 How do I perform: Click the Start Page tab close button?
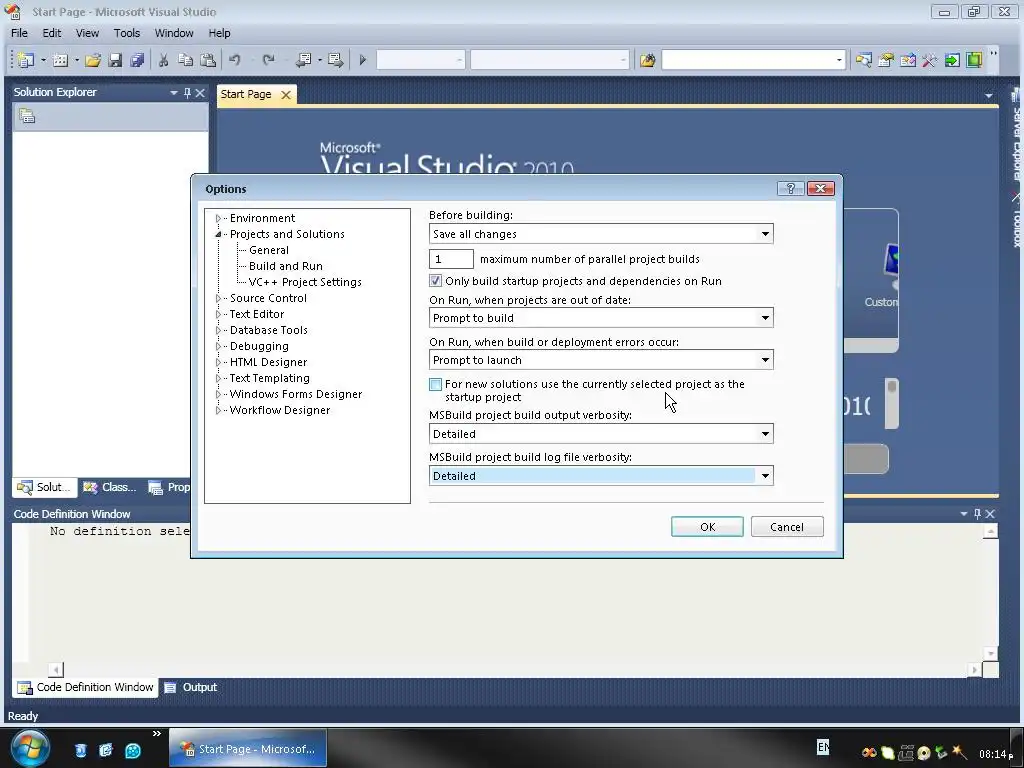click(285, 95)
